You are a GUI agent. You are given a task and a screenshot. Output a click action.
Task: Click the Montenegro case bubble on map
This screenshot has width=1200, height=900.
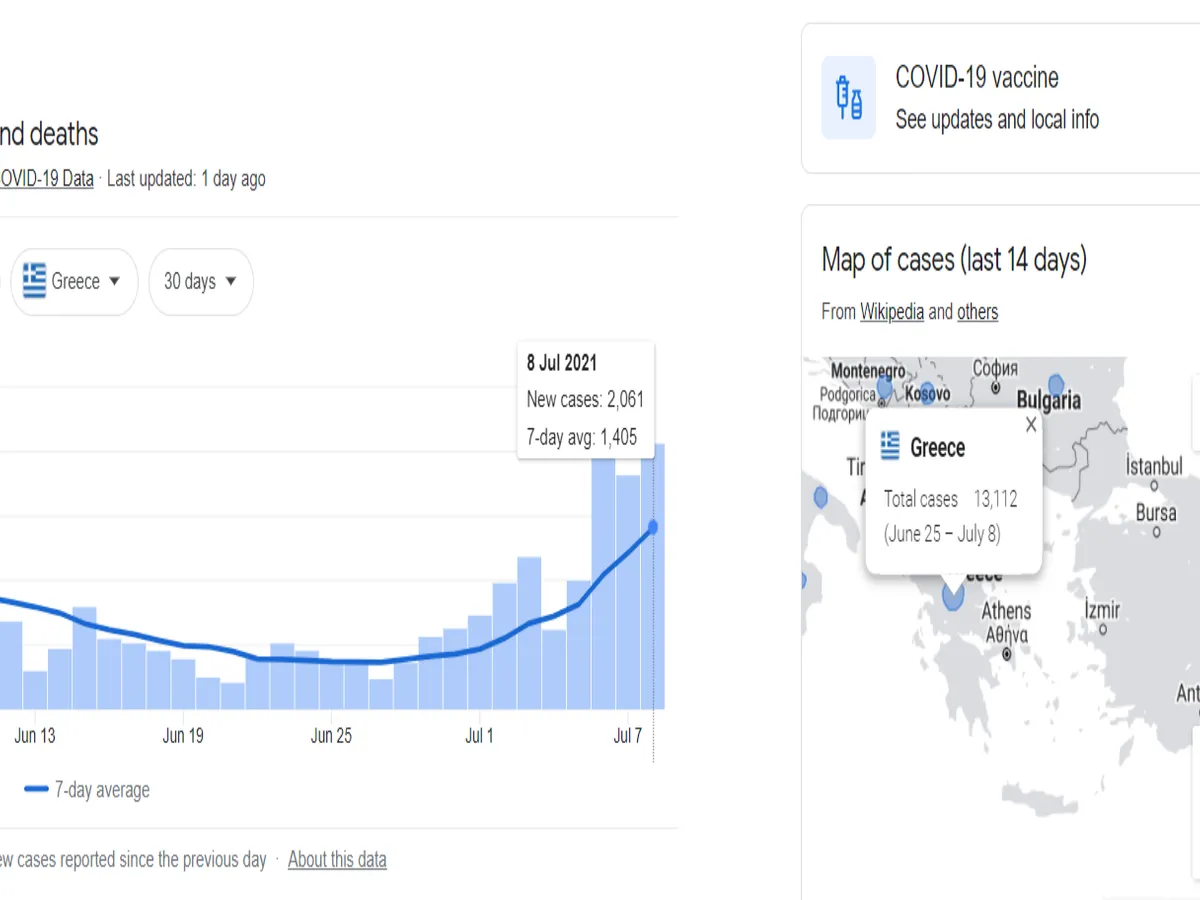point(884,387)
